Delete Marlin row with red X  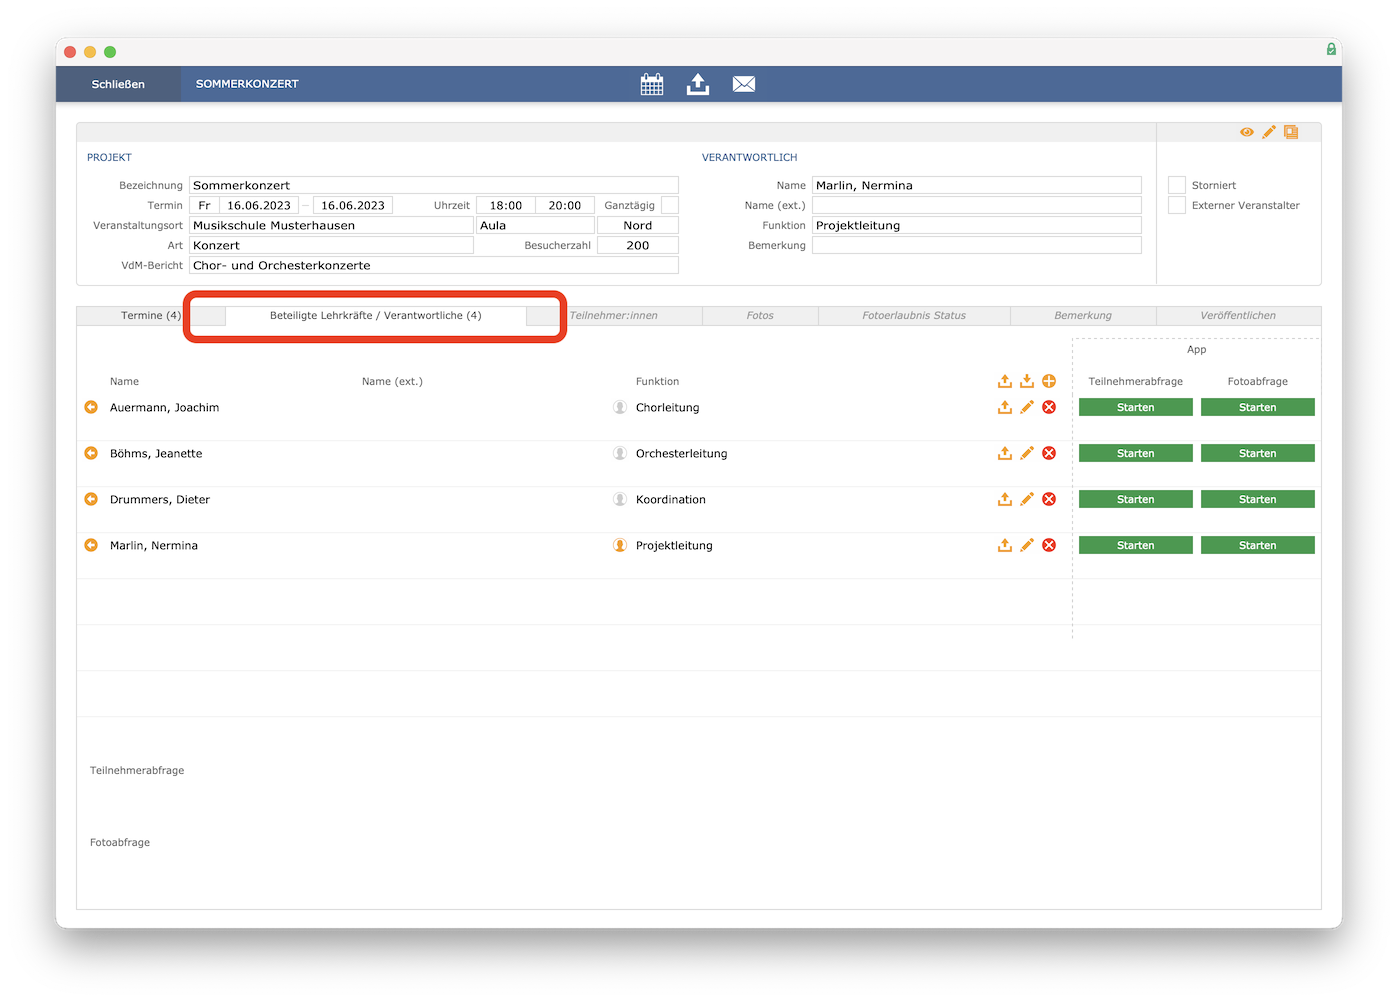click(x=1049, y=545)
